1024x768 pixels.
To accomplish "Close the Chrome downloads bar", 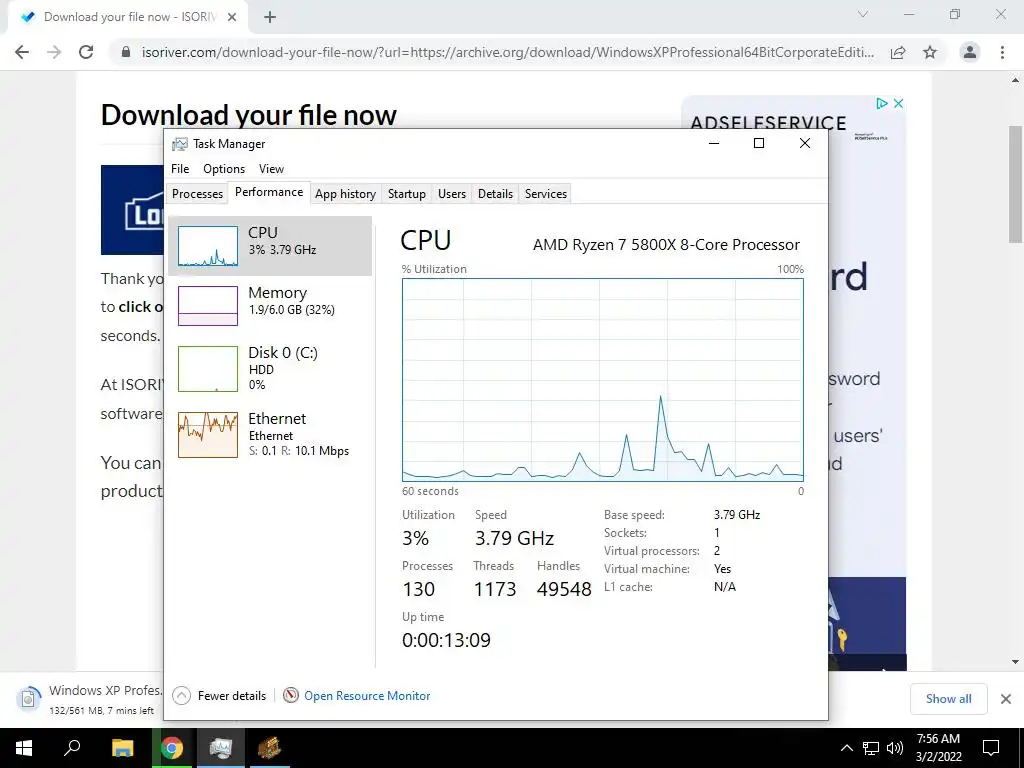I will tap(1006, 699).
